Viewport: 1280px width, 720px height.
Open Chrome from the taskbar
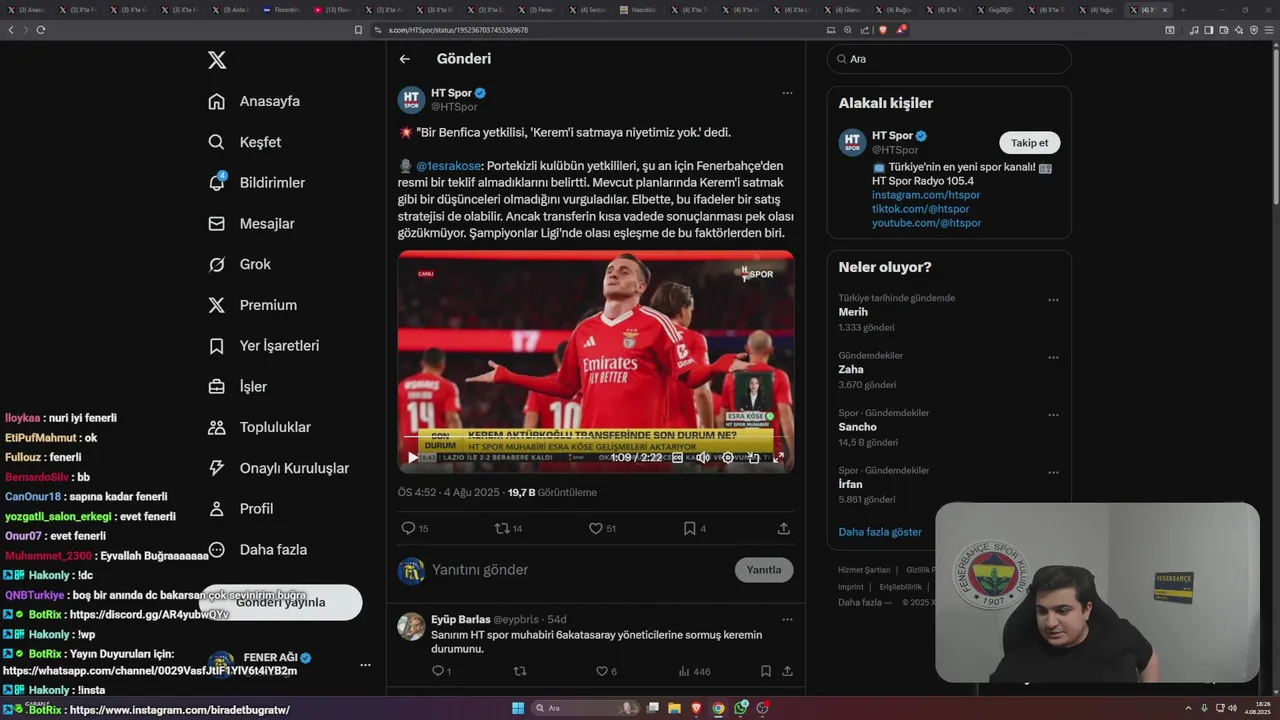coord(718,708)
